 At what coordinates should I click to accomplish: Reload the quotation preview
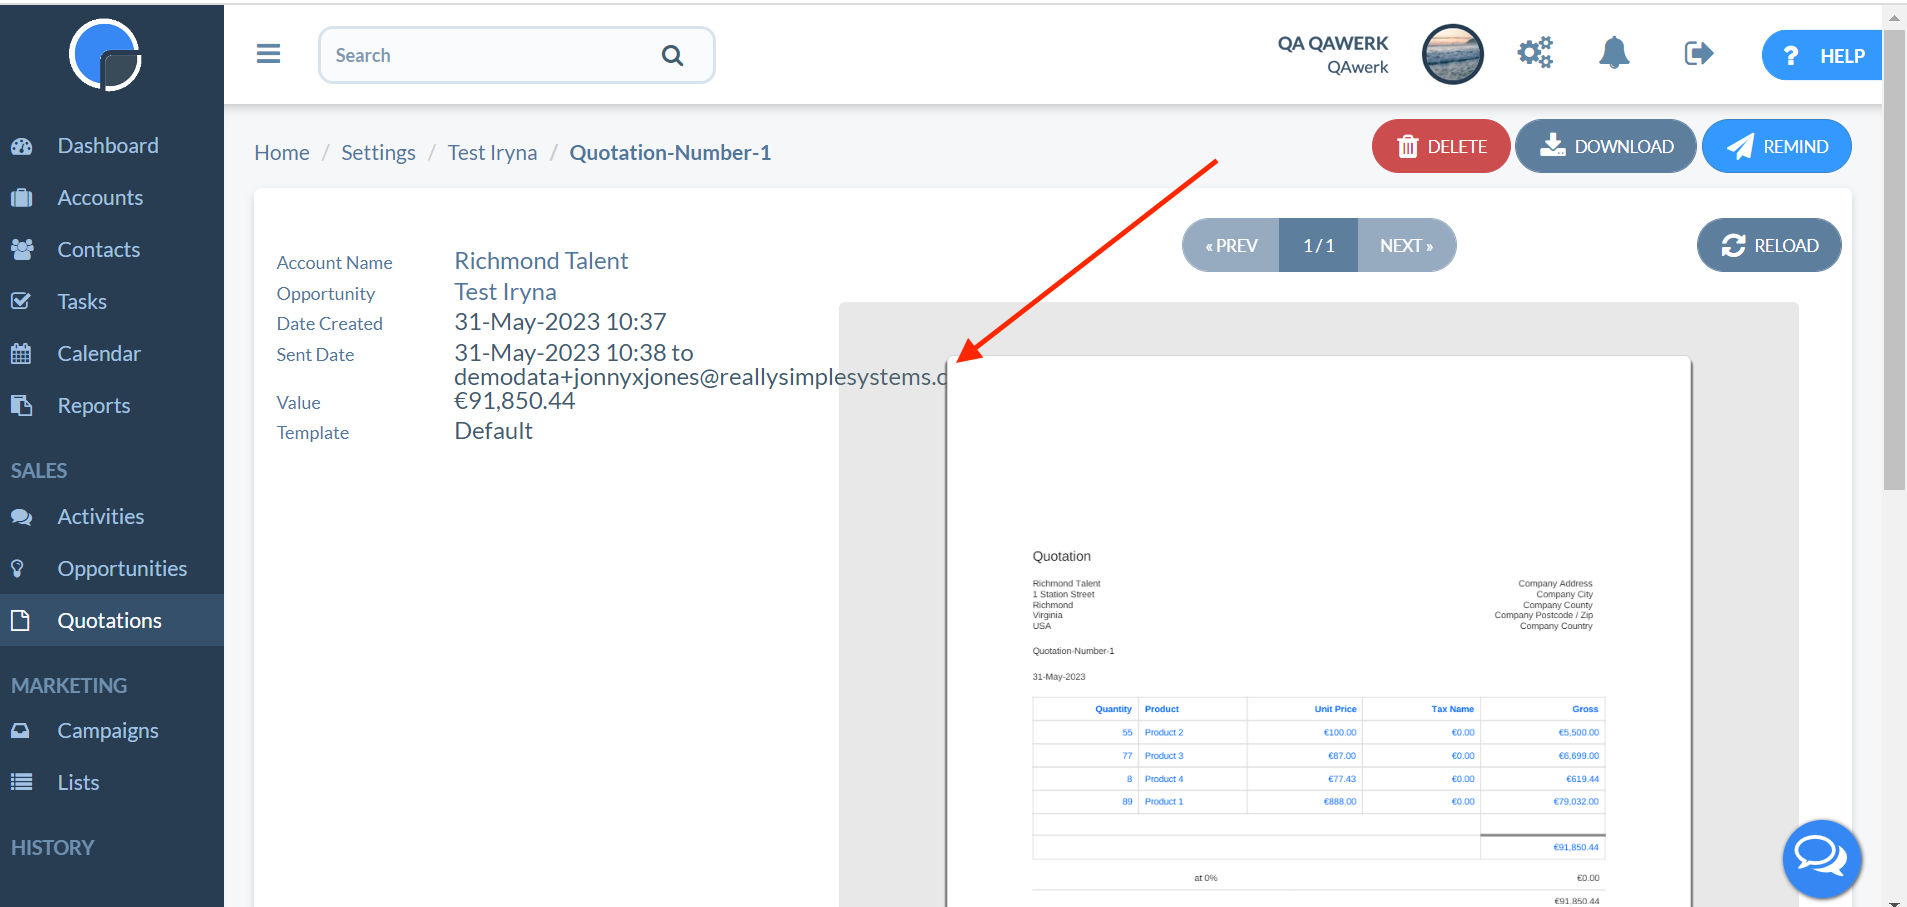pyautogui.click(x=1769, y=245)
